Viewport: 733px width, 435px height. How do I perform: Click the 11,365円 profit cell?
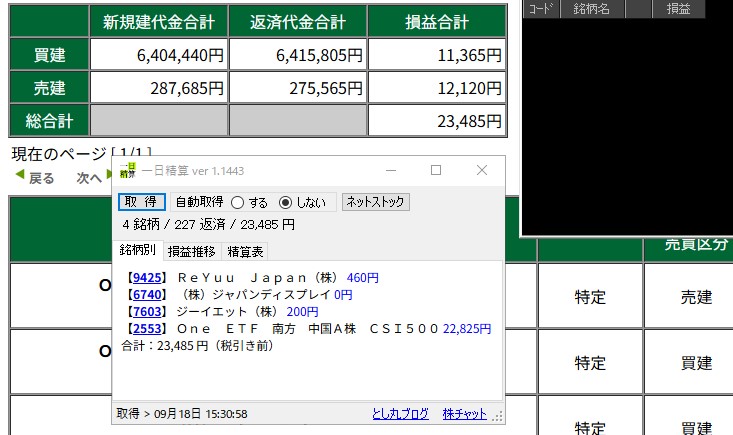tap(437, 55)
